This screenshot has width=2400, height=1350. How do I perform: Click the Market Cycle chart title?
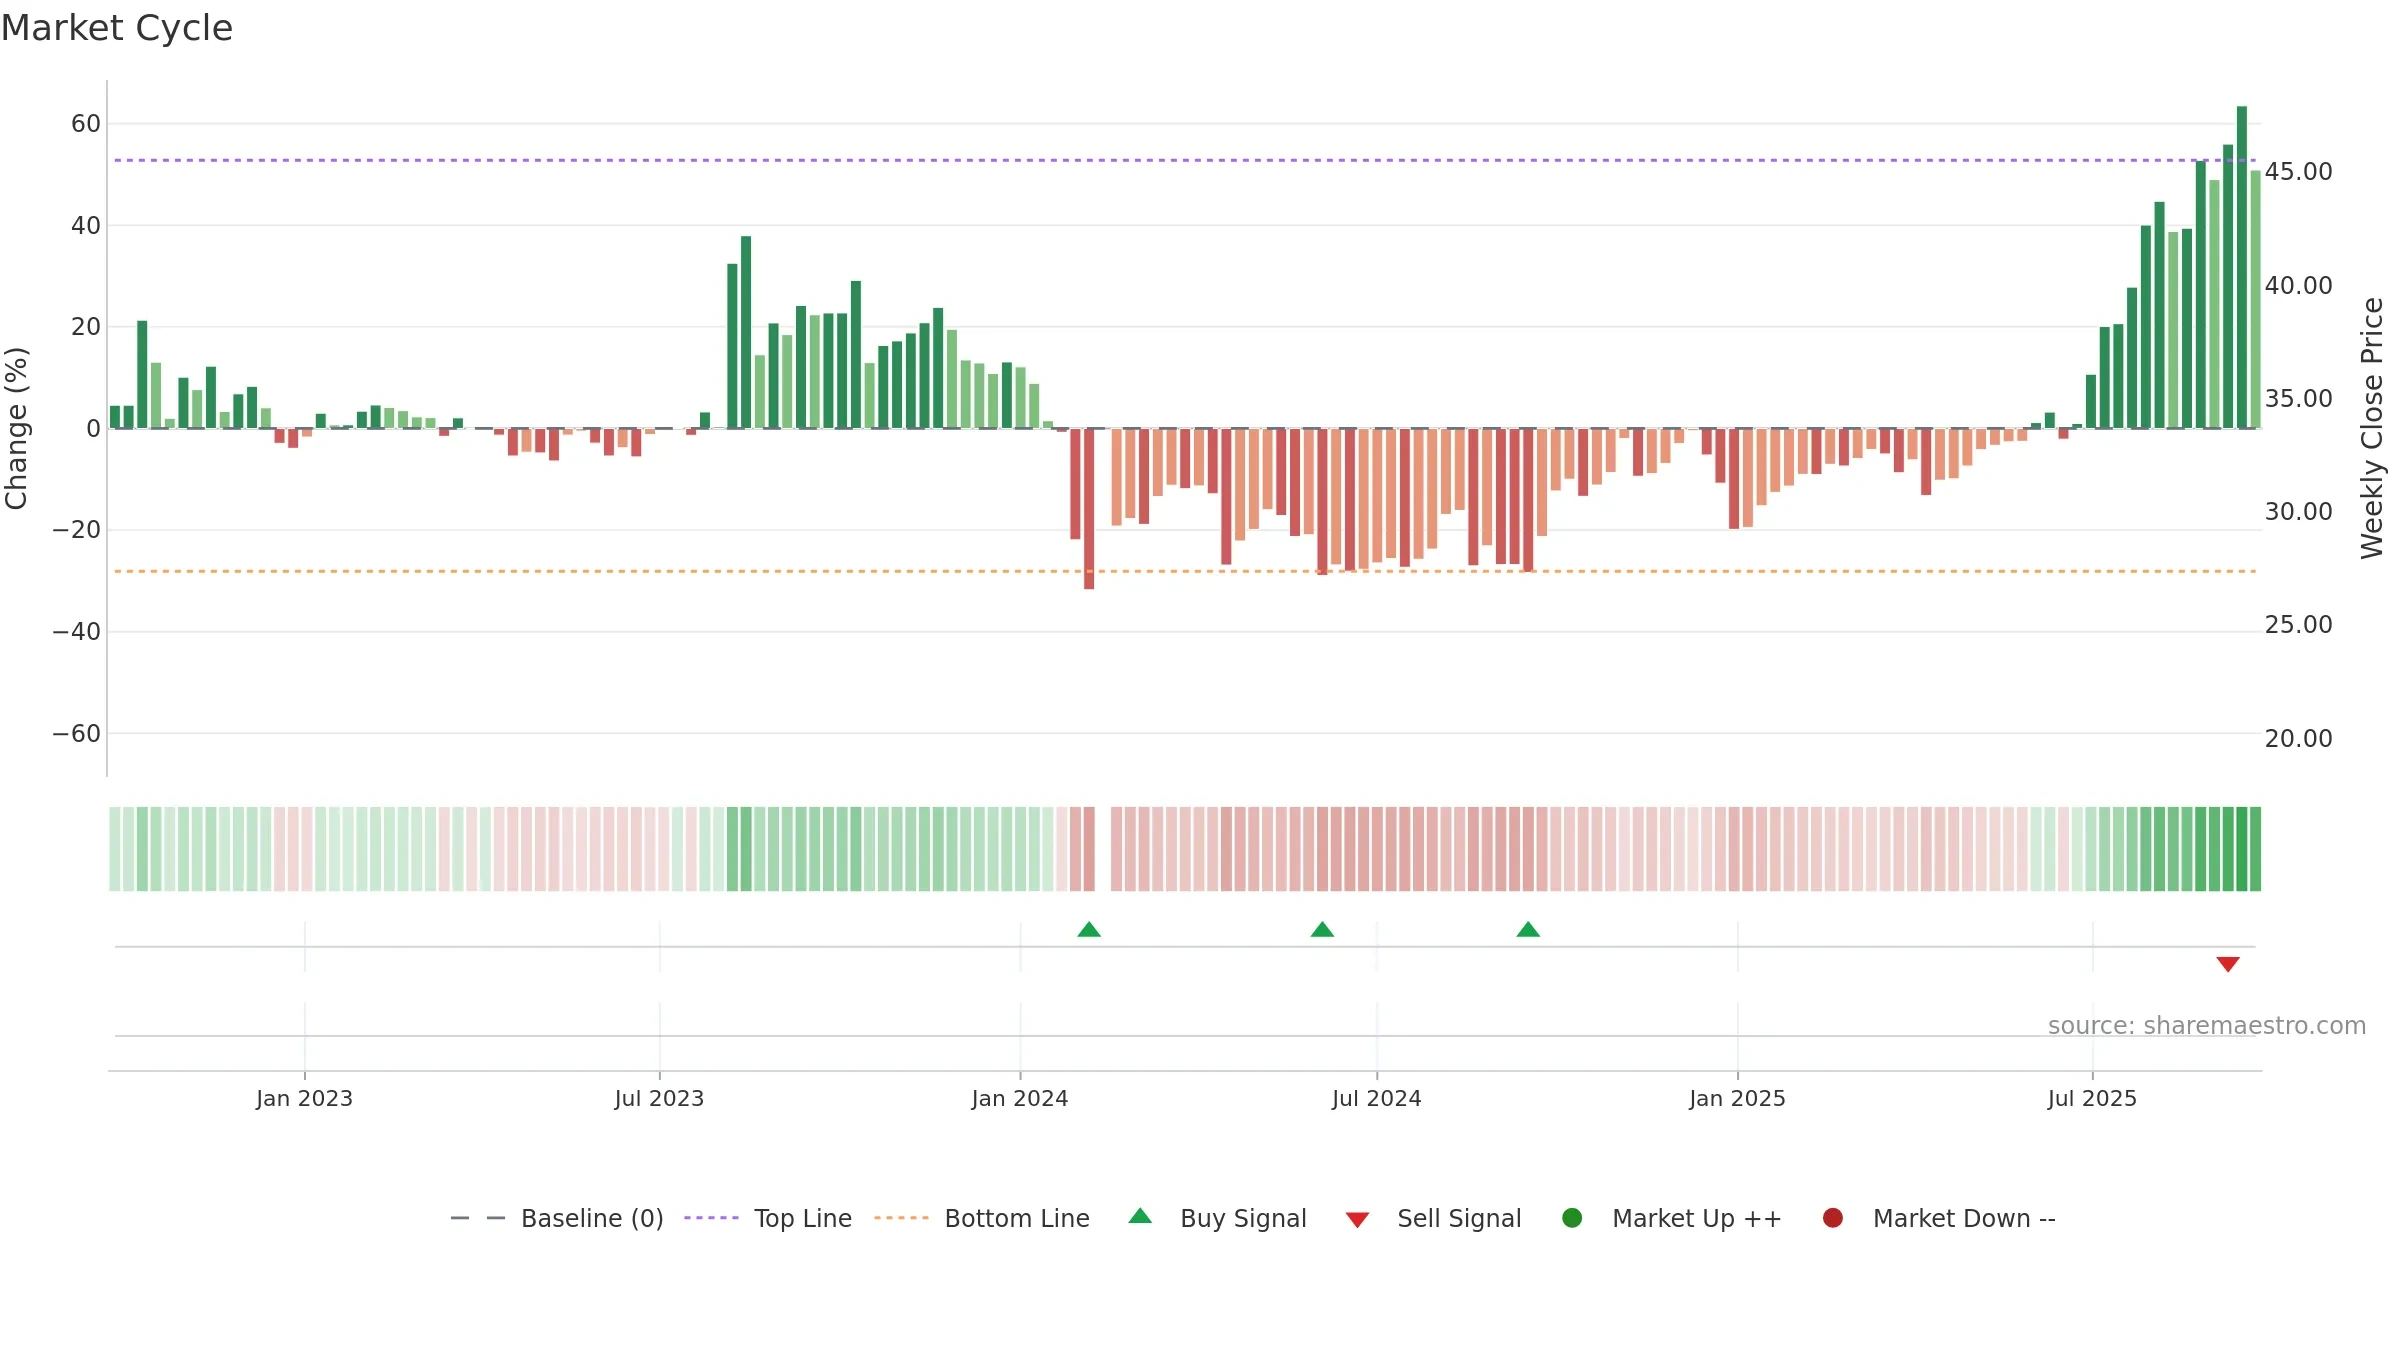117,28
